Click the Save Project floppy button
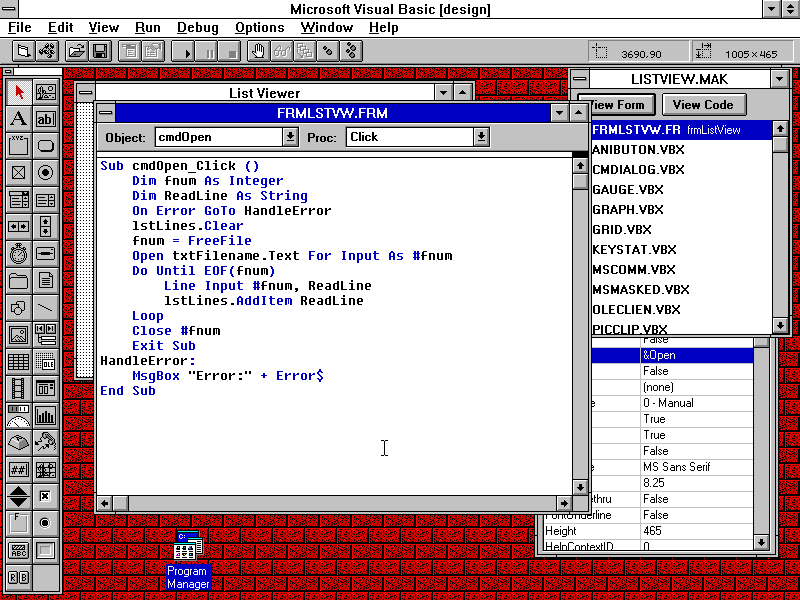The image size is (800, 600). tap(101, 52)
